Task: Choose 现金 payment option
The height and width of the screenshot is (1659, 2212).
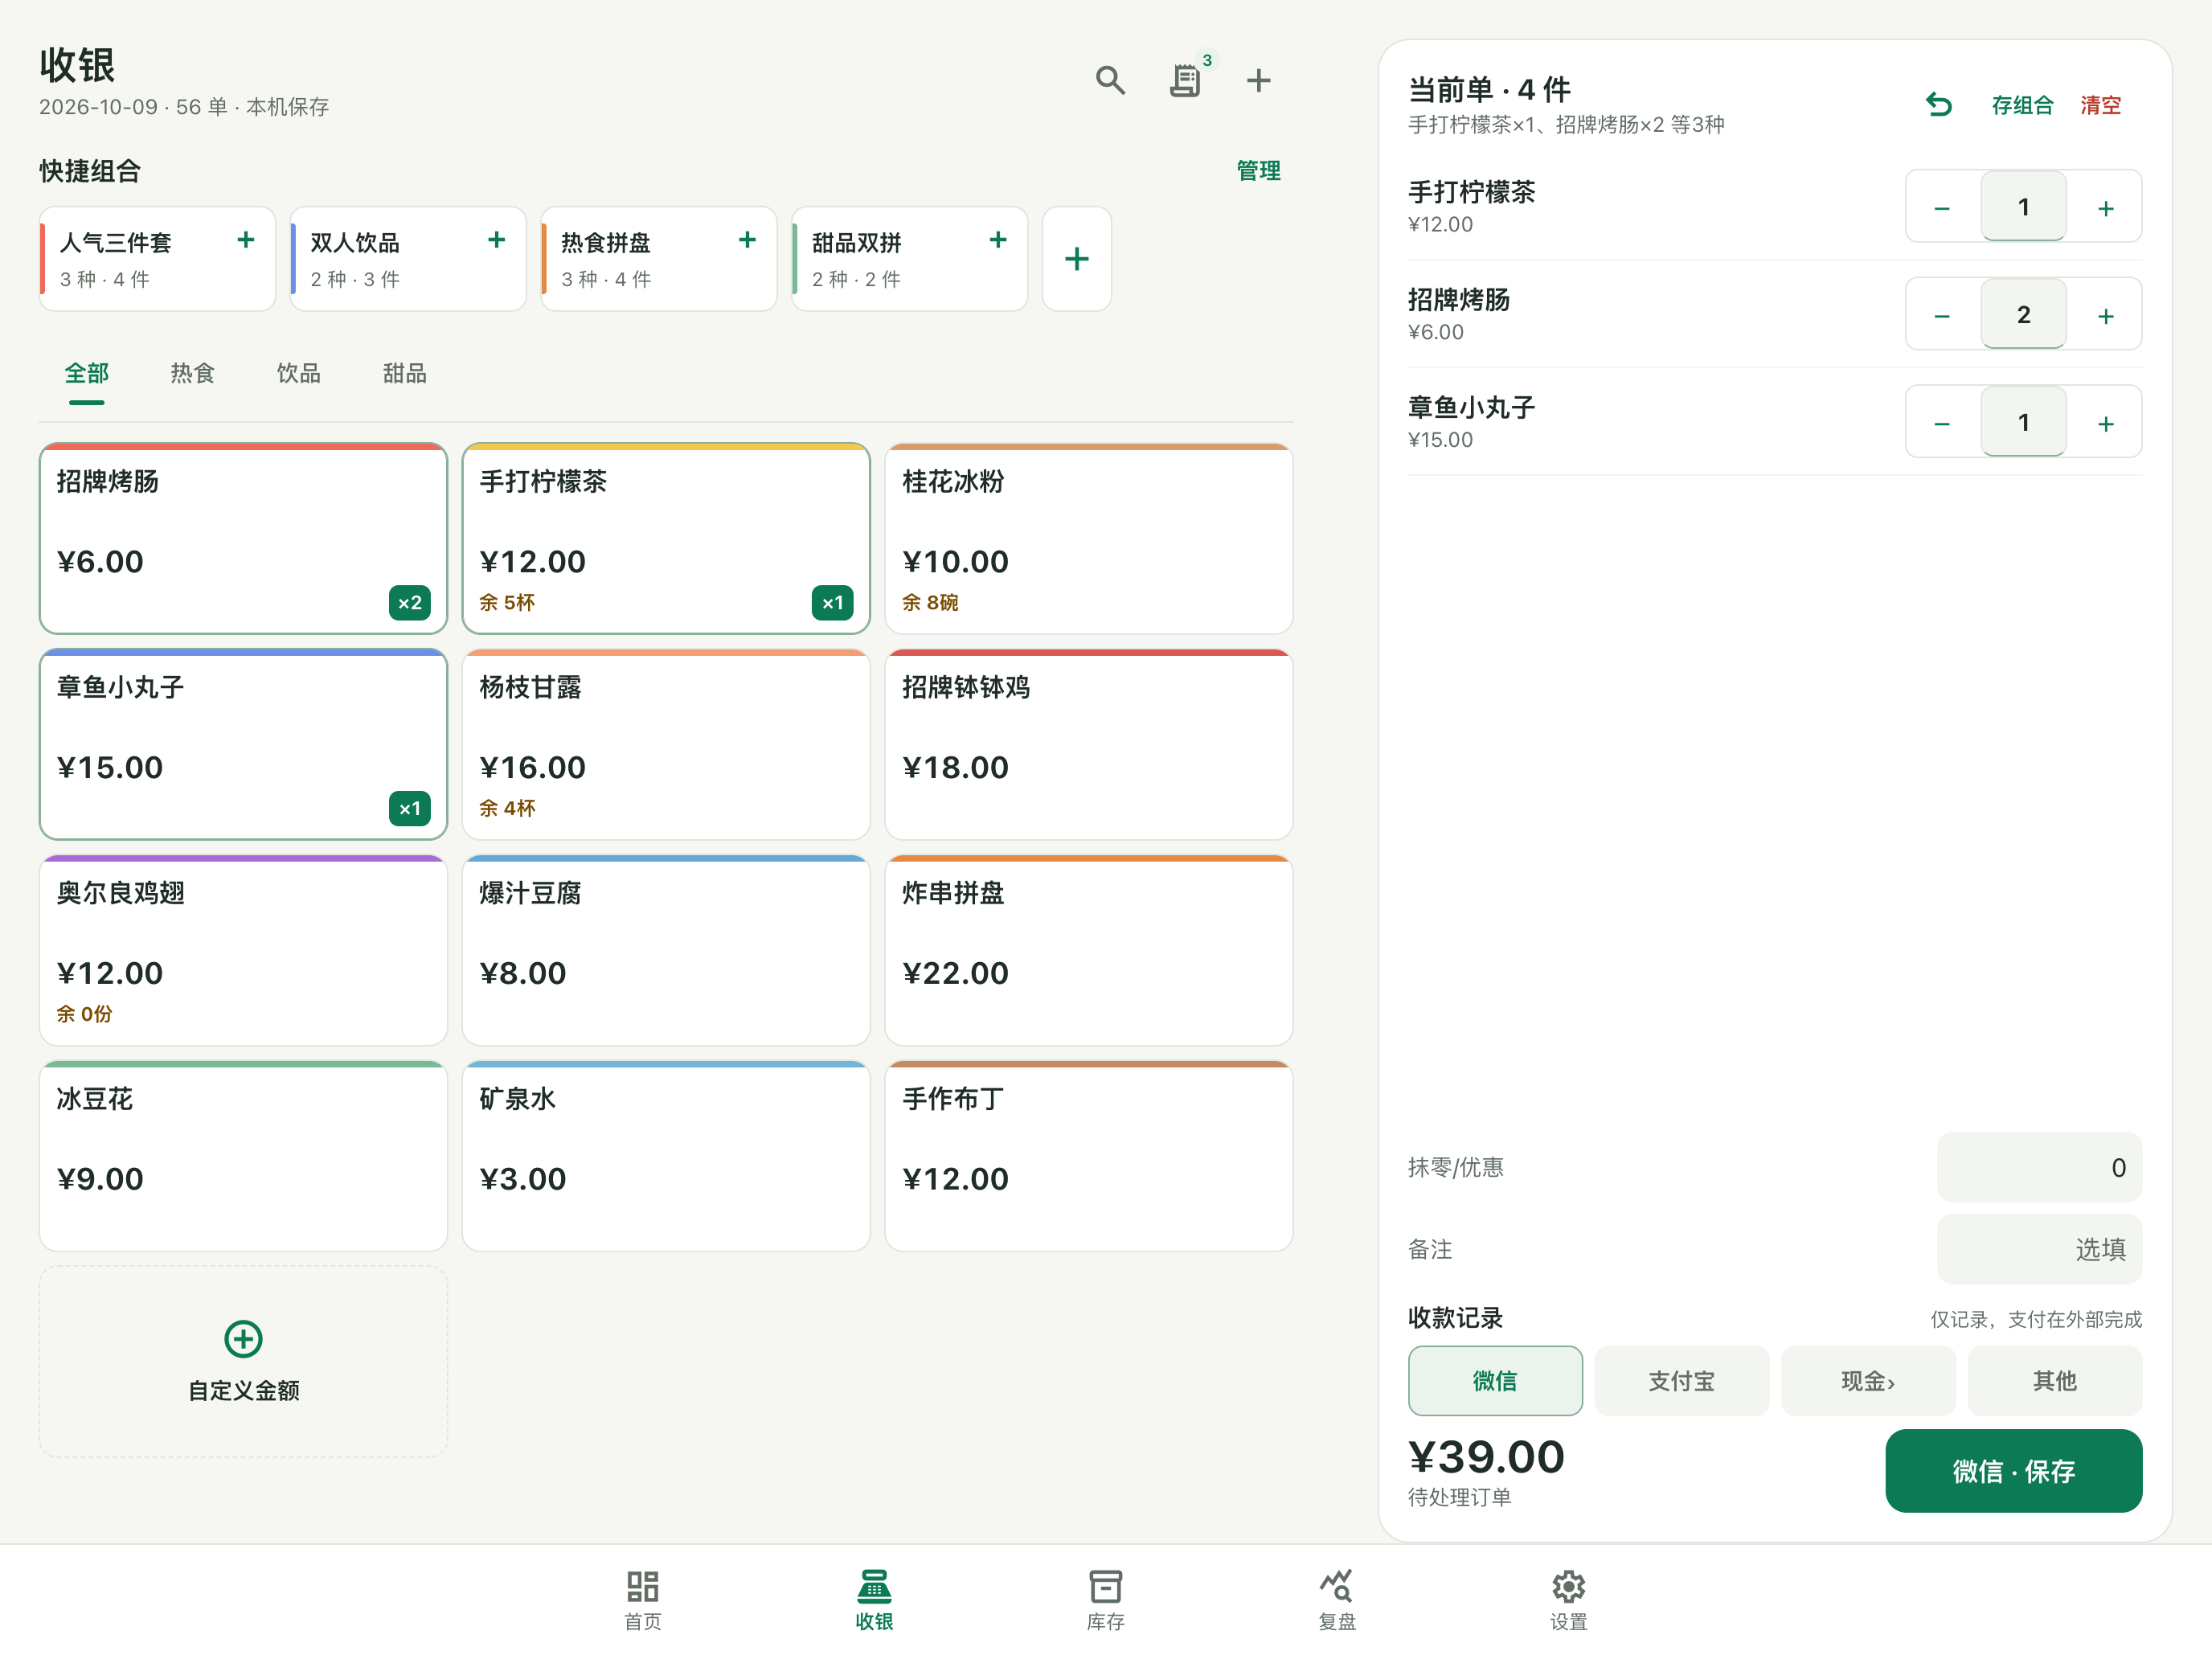Action: tap(1868, 1381)
